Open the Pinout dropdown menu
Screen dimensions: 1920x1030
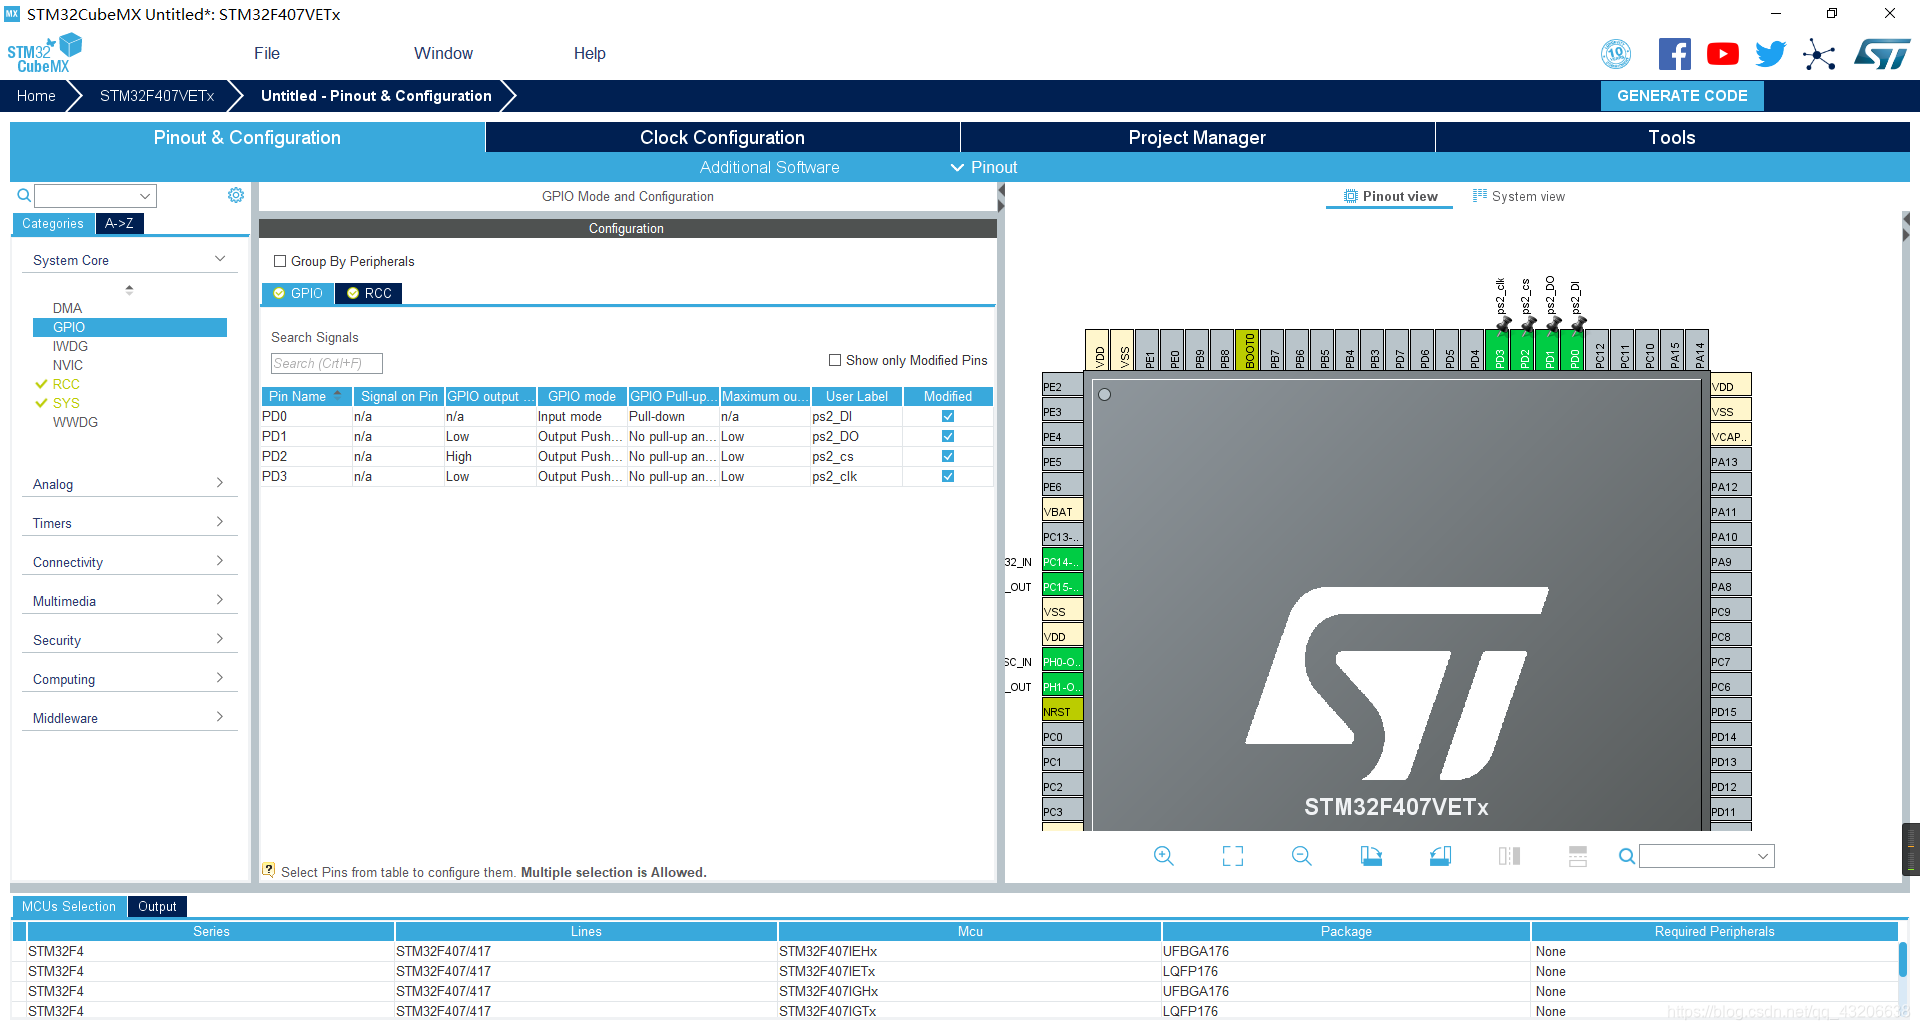pyautogui.click(x=984, y=167)
